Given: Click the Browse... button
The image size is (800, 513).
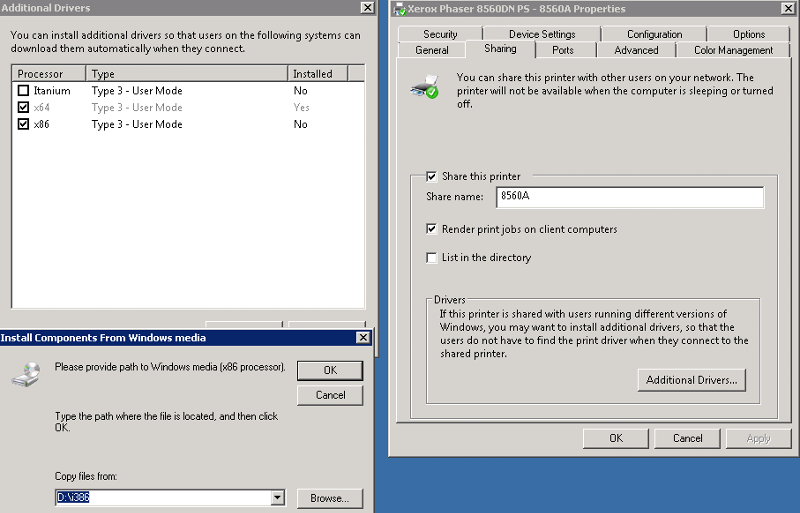Looking at the screenshot, I should 330,498.
